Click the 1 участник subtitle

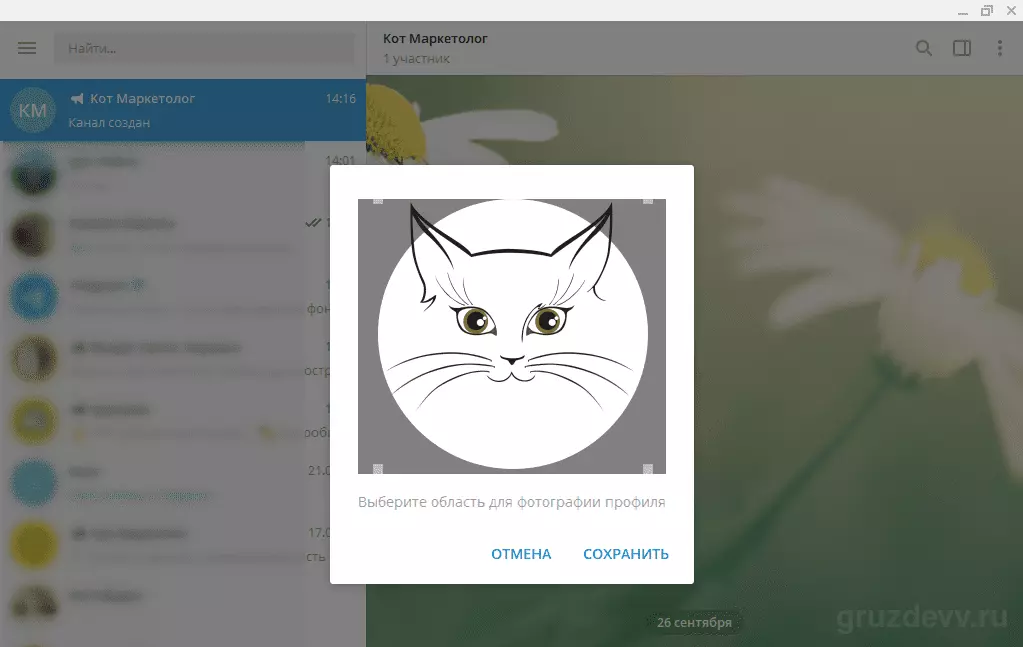pos(416,59)
